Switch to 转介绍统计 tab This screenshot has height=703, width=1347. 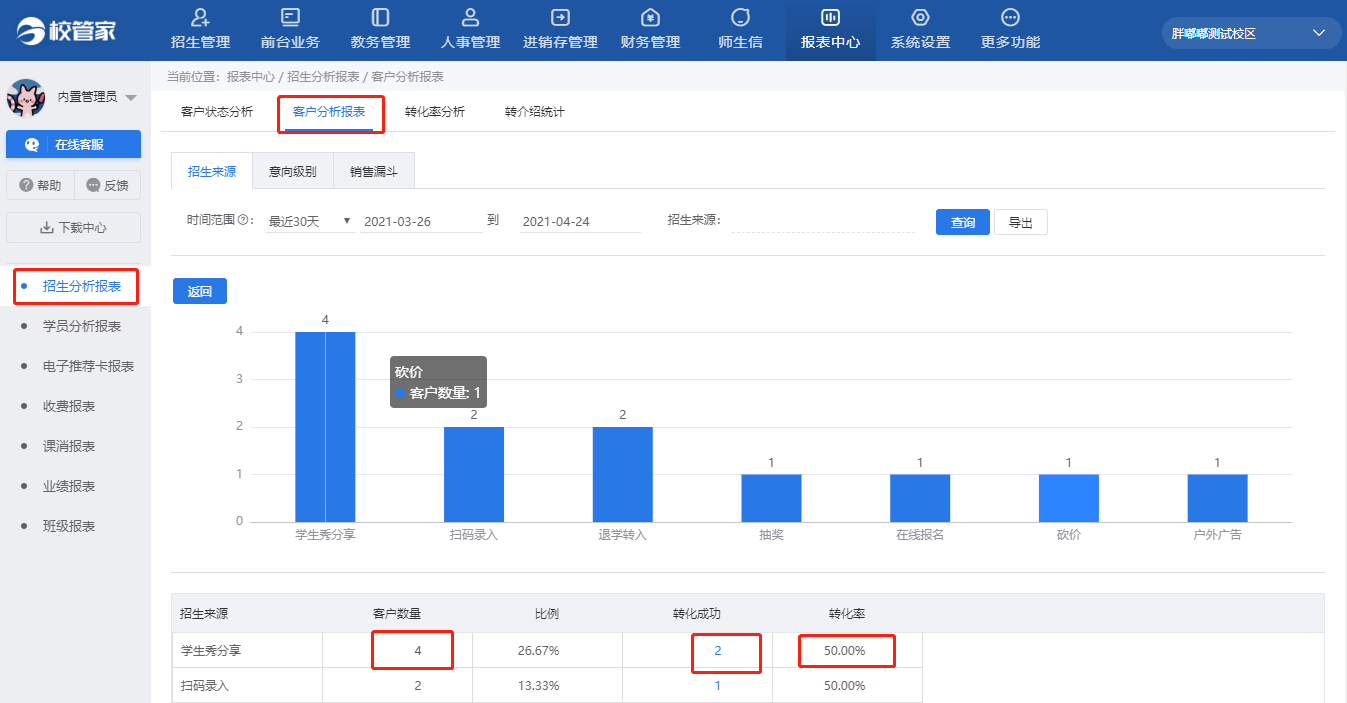point(535,112)
